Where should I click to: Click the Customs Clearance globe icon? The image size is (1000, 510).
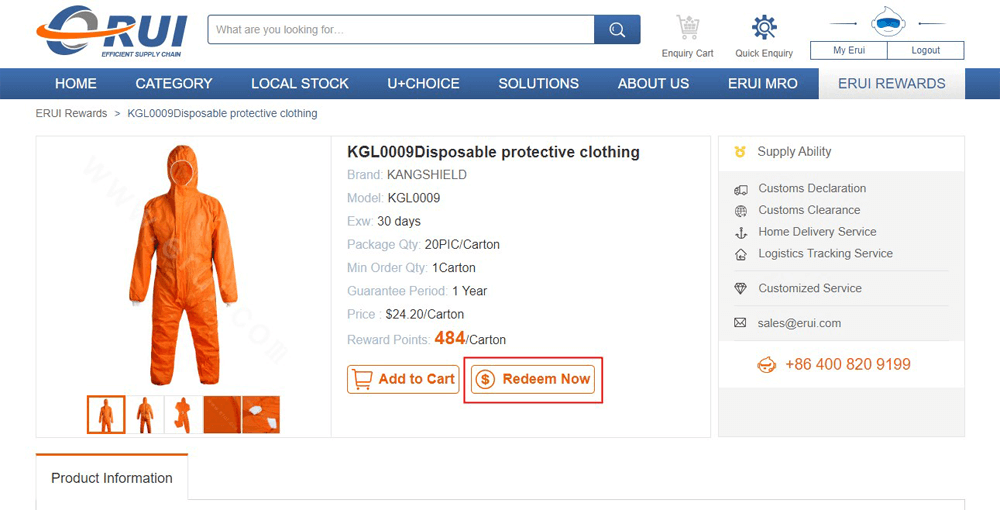point(740,211)
